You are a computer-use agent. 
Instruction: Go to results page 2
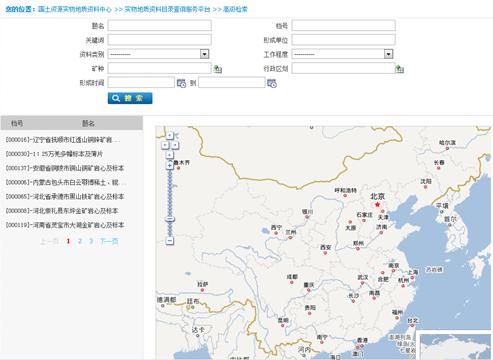(80, 241)
